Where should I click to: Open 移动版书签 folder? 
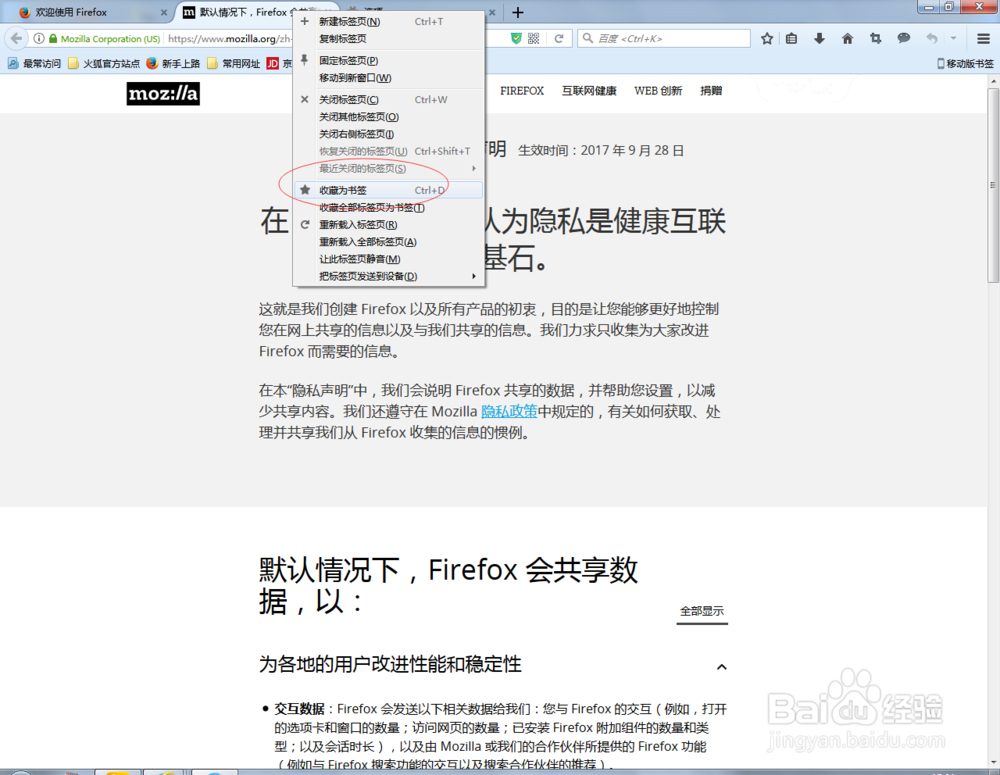pos(965,63)
